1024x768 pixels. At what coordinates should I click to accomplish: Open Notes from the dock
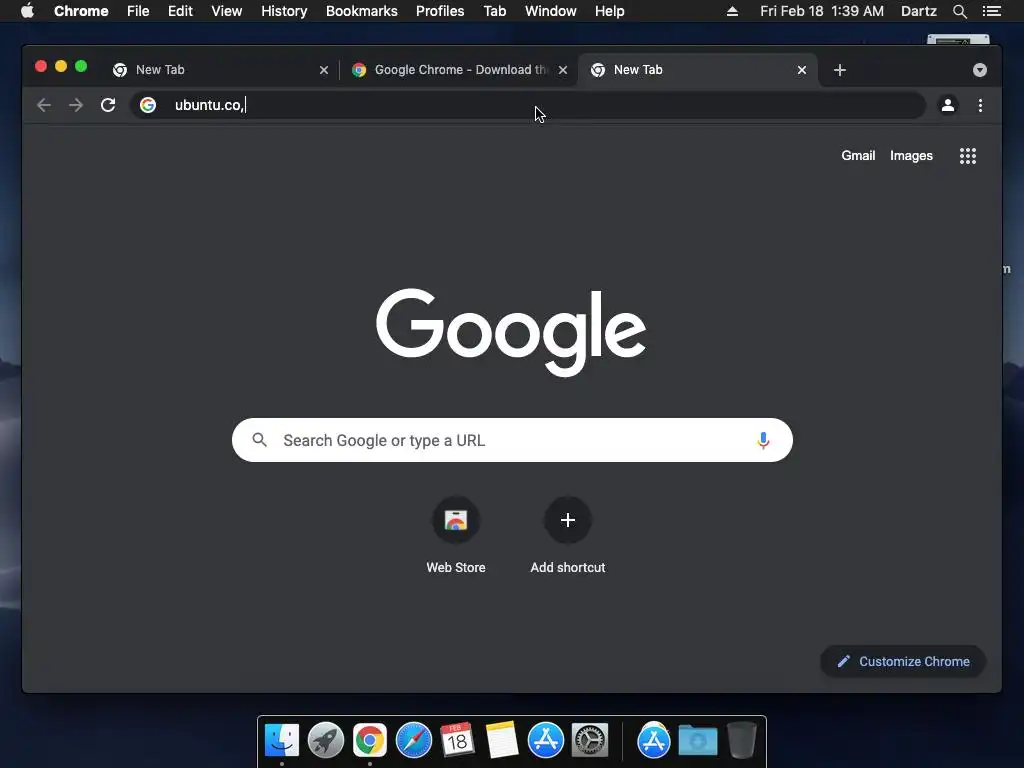coord(502,741)
